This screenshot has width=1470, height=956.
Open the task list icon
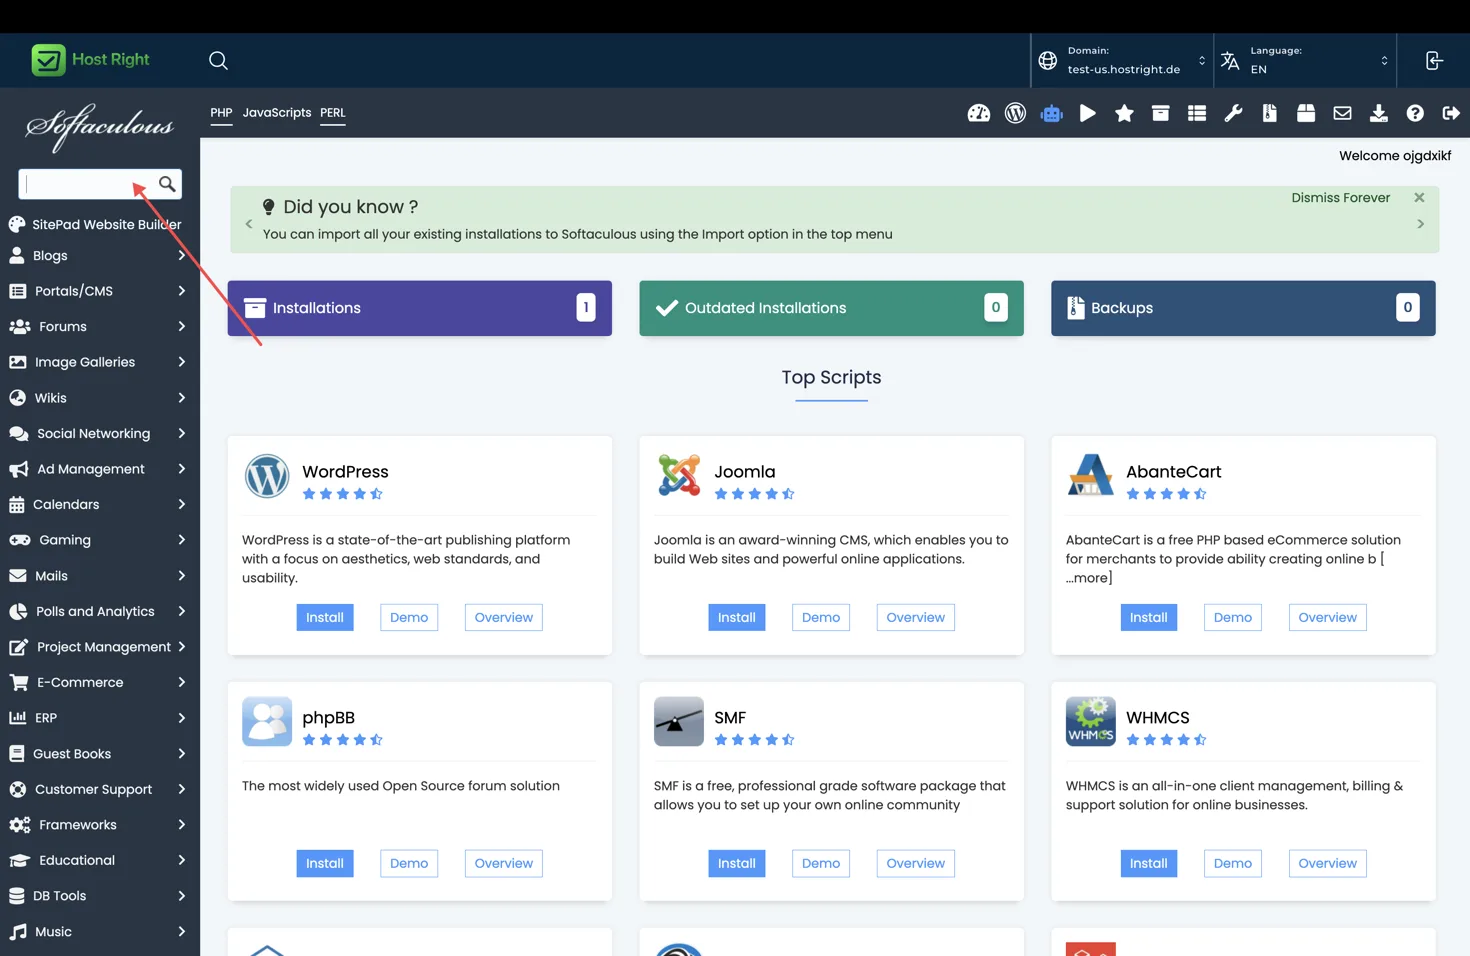coord(1197,113)
